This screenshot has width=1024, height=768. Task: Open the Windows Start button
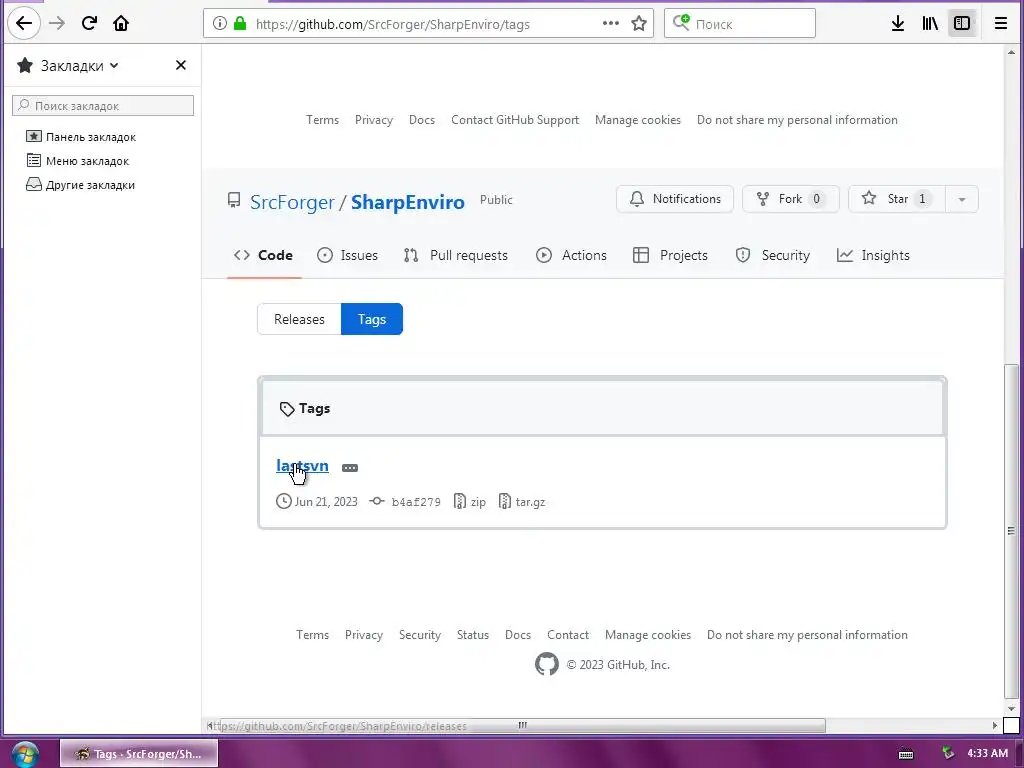(x=25, y=754)
